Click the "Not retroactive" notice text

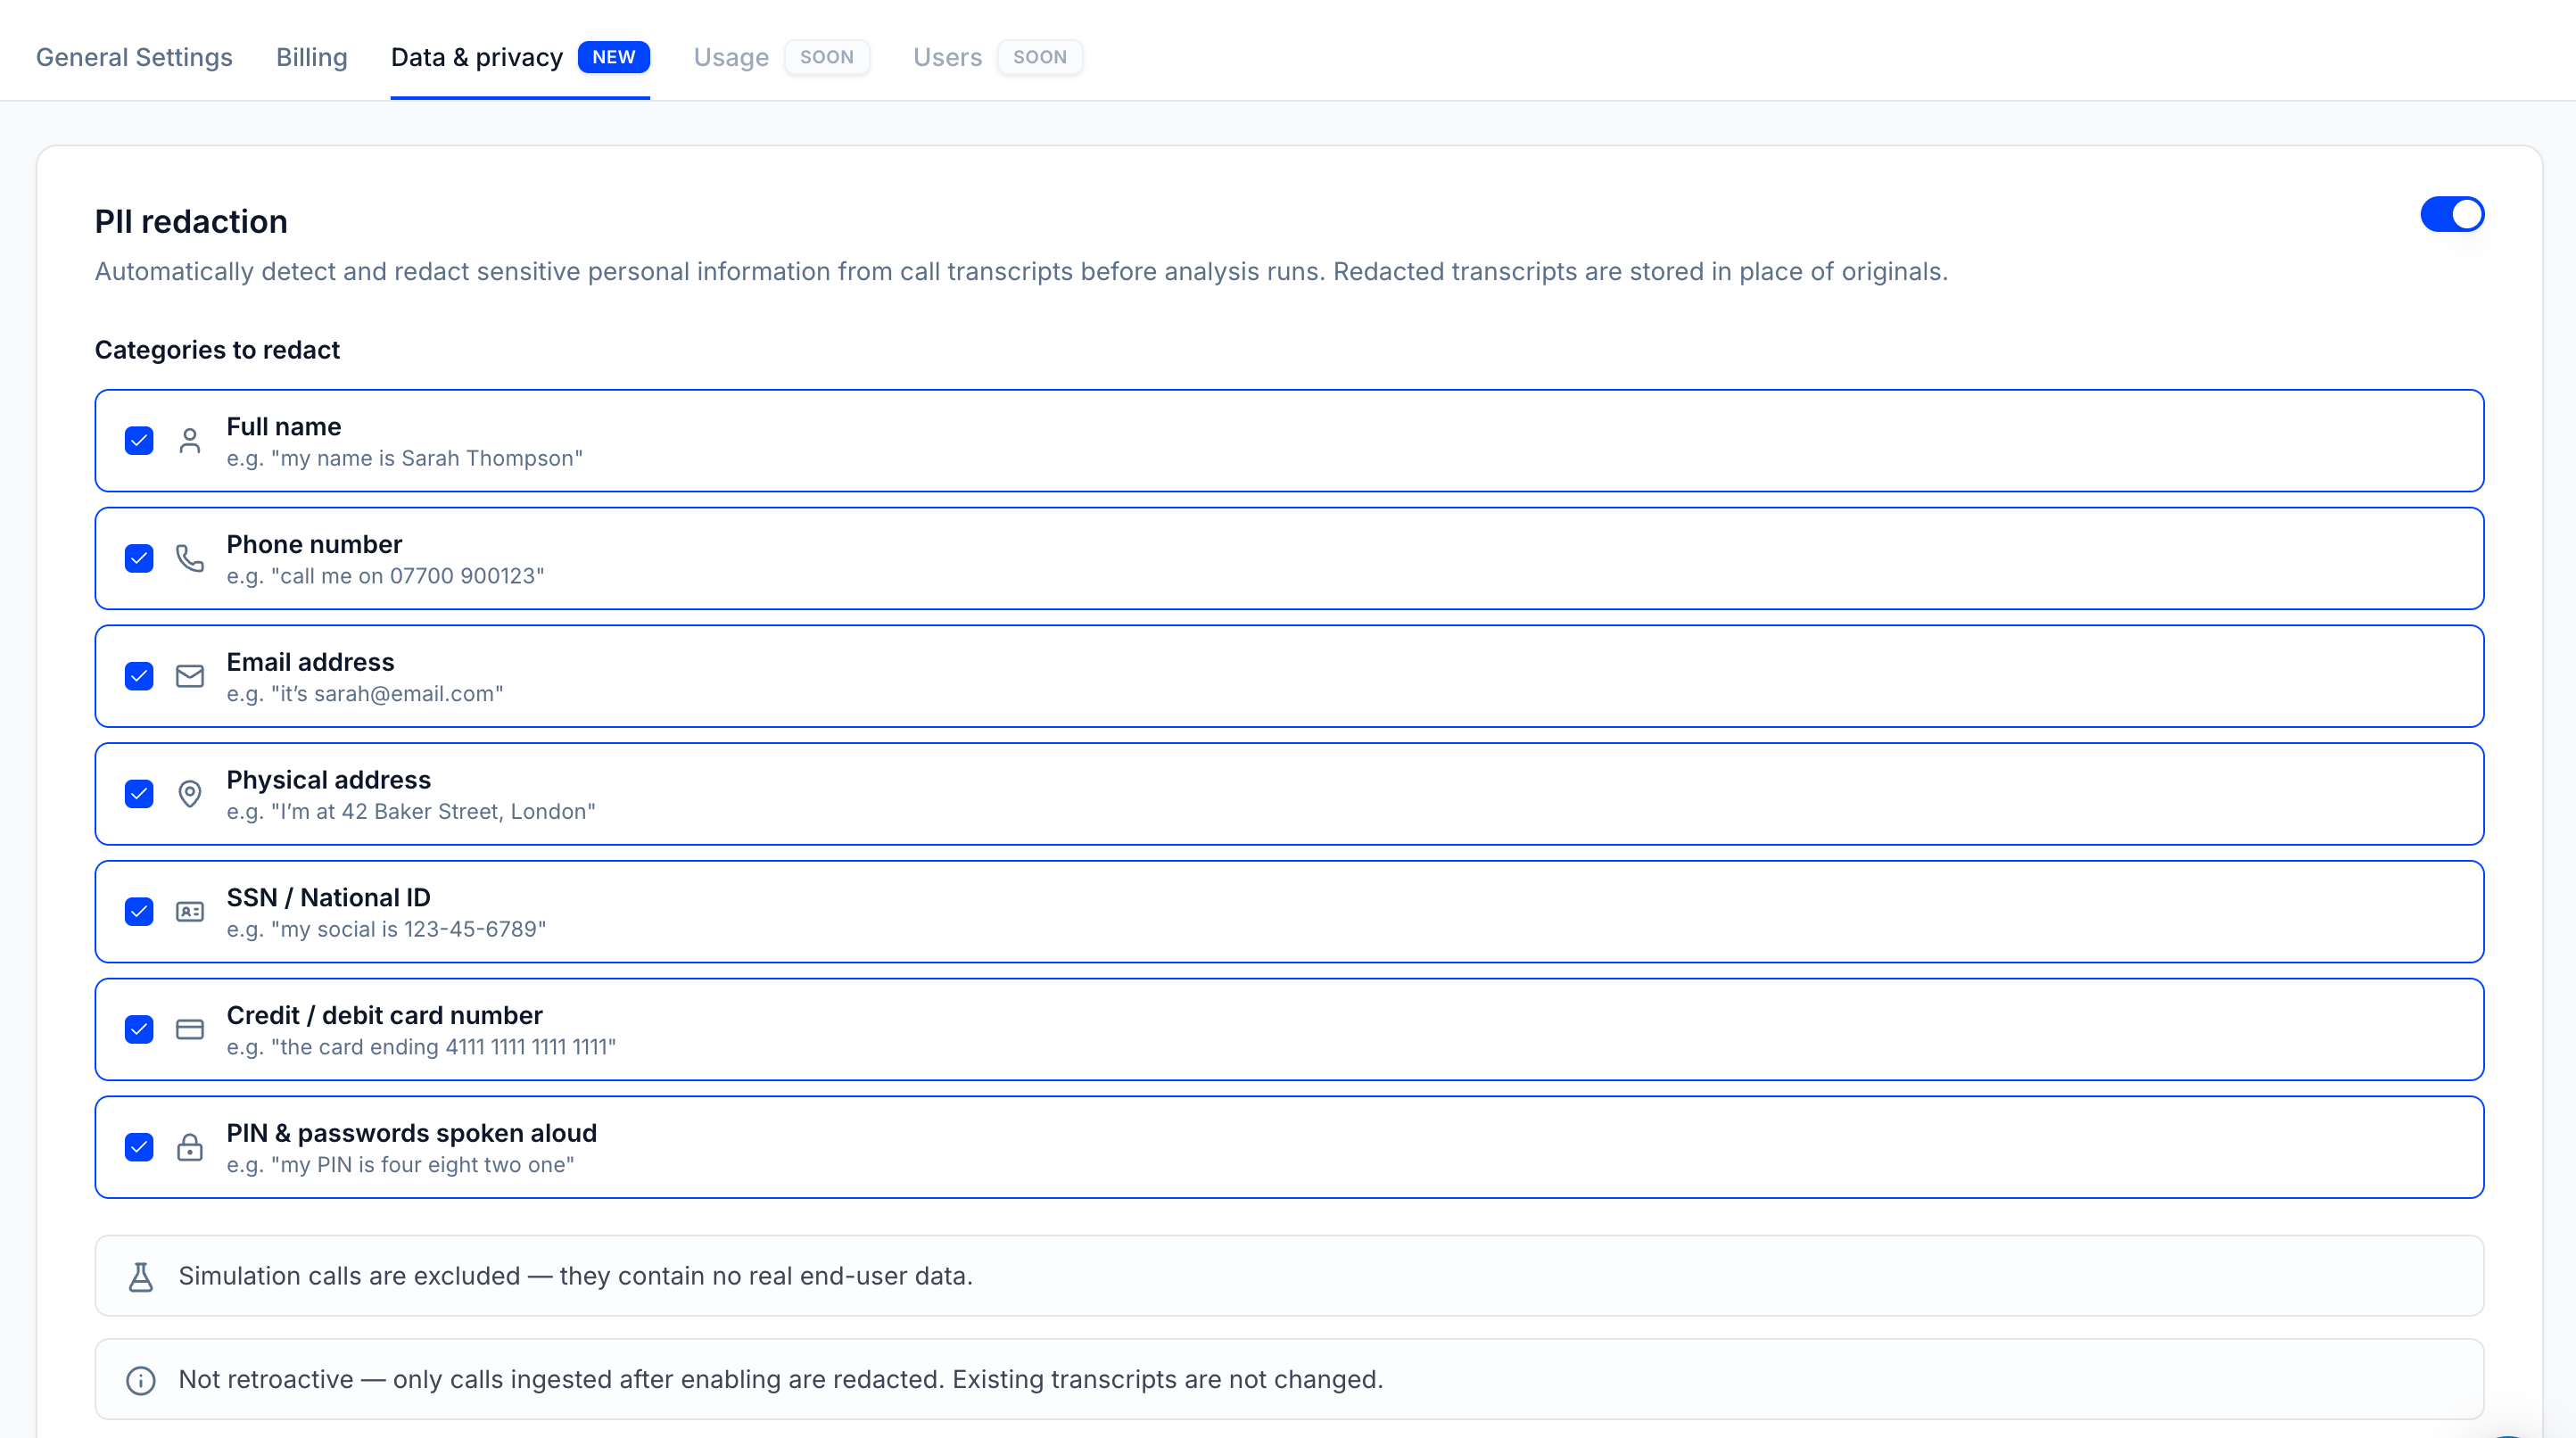coord(781,1380)
